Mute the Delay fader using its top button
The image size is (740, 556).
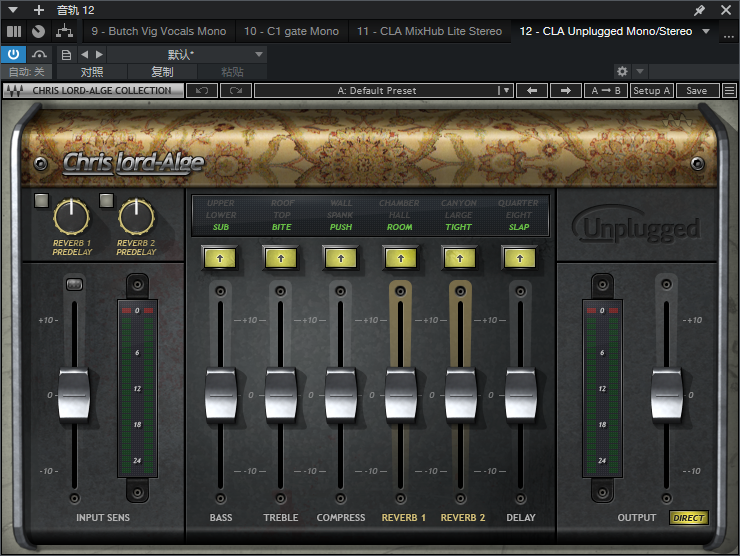(521, 291)
